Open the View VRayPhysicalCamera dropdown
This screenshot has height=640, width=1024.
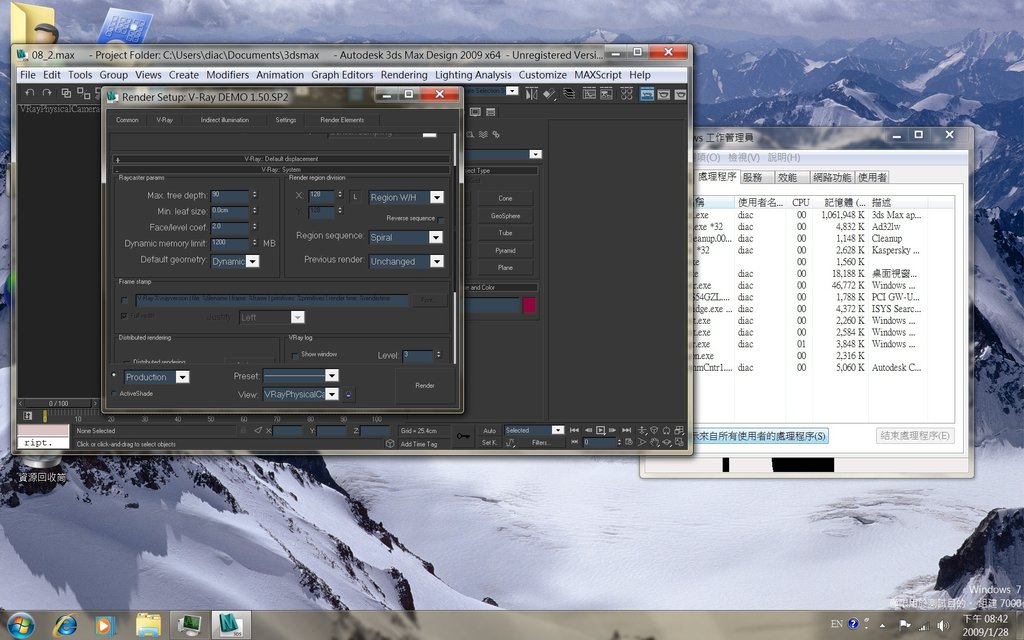pyautogui.click(x=300, y=394)
